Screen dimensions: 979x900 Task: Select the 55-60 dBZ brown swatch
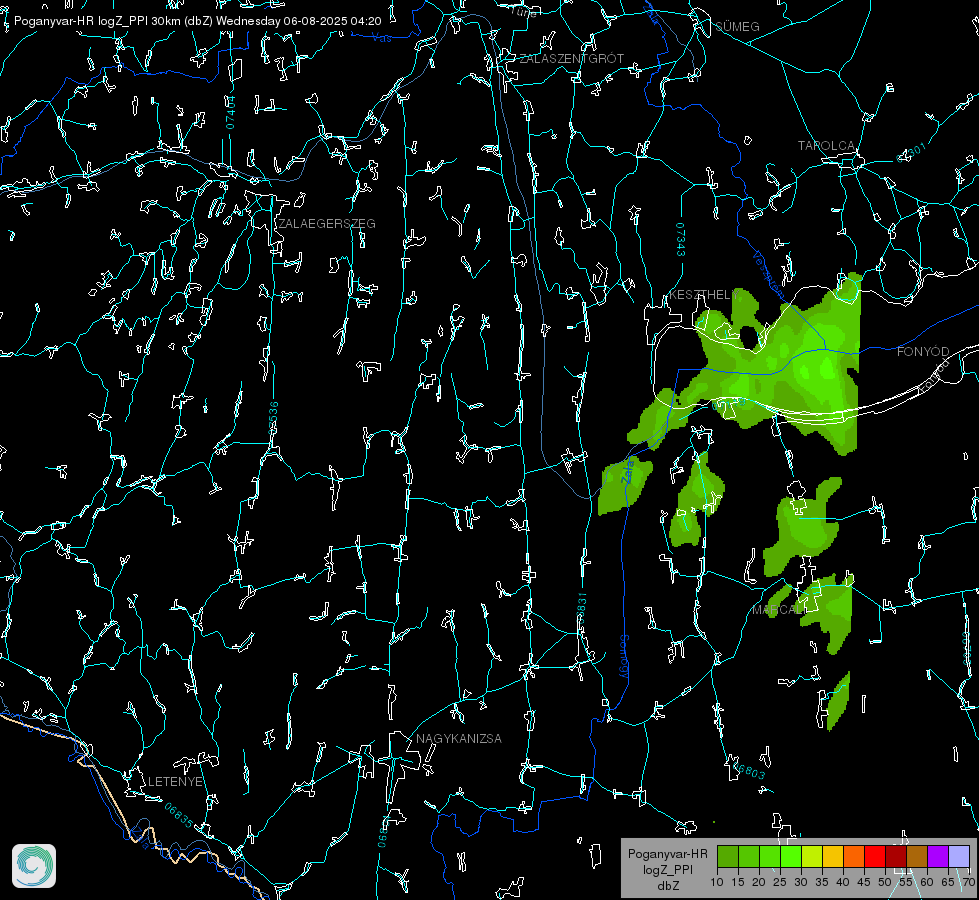(x=917, y=856)
